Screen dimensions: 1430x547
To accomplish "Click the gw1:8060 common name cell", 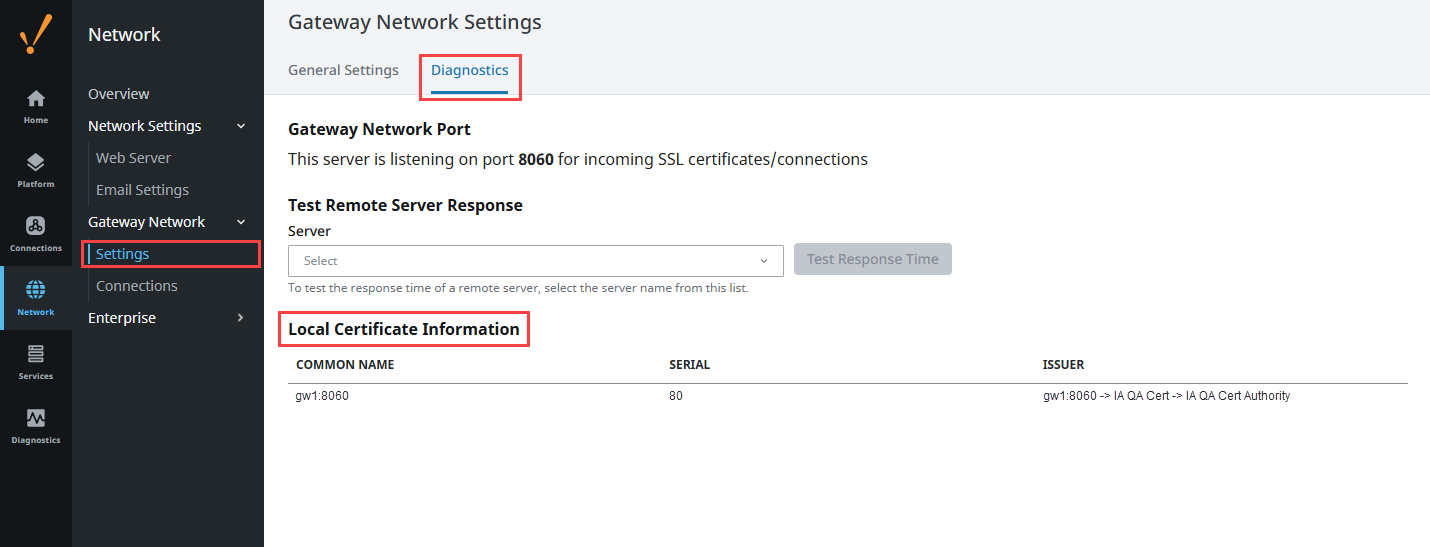I will [322, 396].
